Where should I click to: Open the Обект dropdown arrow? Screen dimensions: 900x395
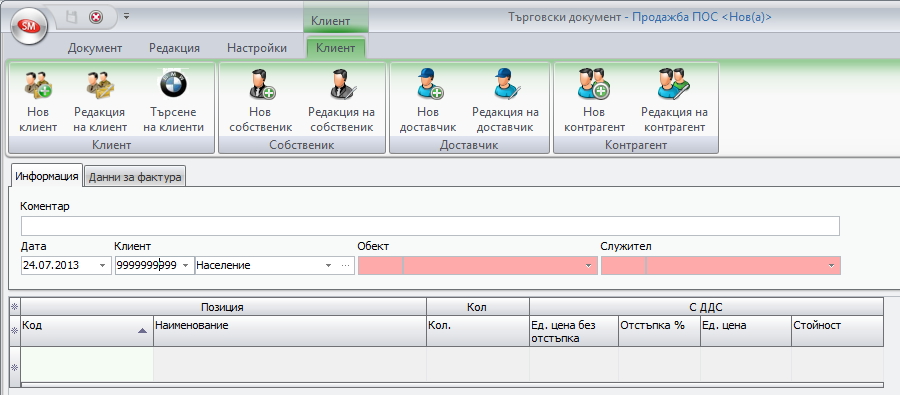click(x=588, y=266)
